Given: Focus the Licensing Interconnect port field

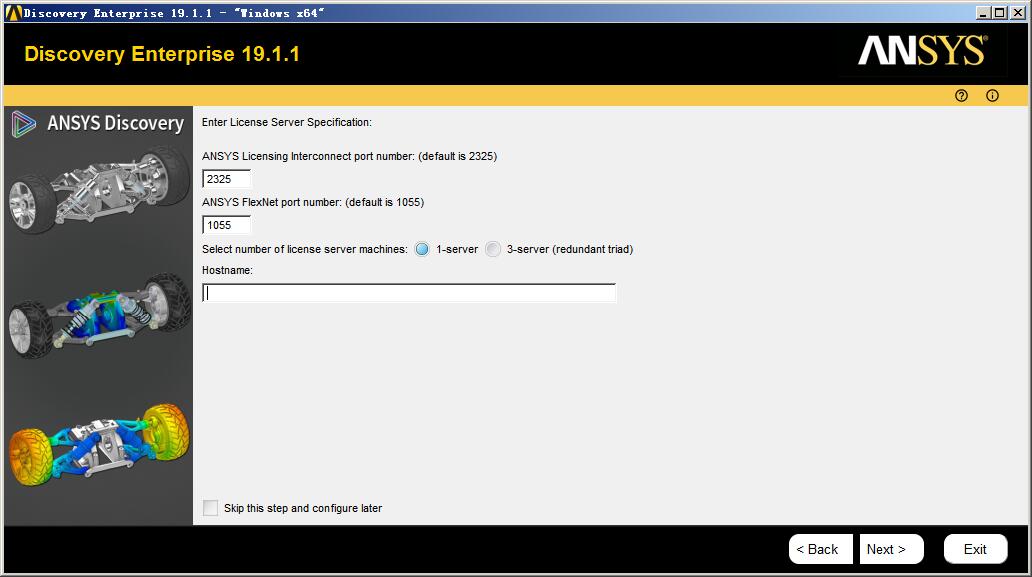Looking at the screenshot, I should pyautogui.click(x=226, y=179).
